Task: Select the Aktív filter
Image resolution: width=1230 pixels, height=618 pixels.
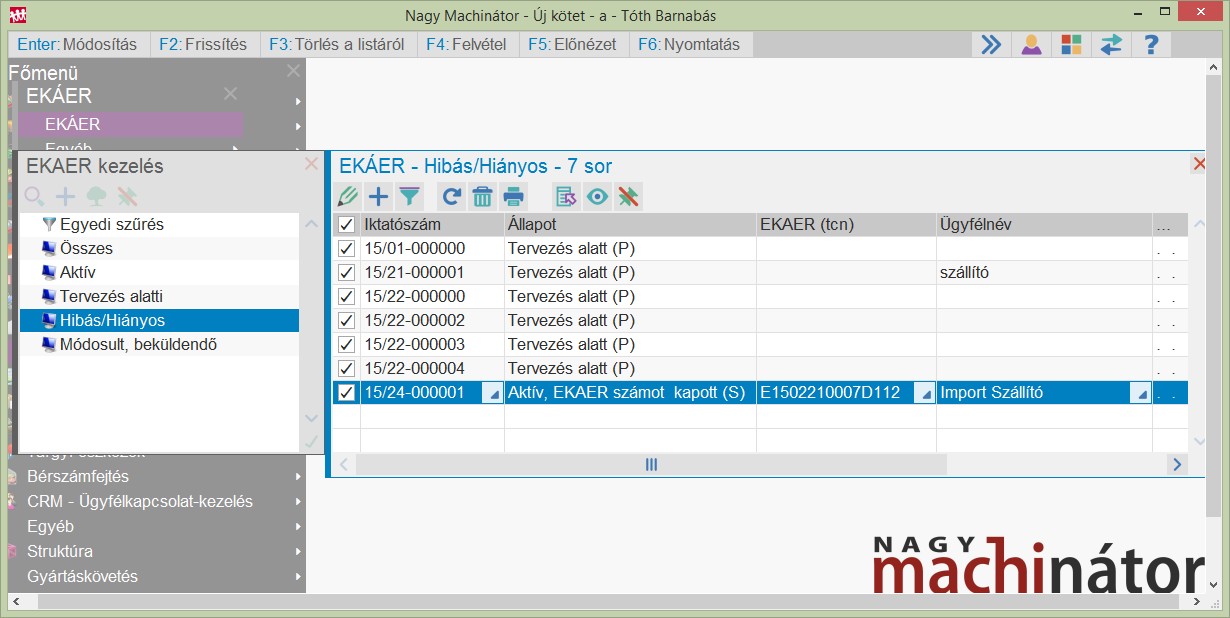Action: point(159,272)
